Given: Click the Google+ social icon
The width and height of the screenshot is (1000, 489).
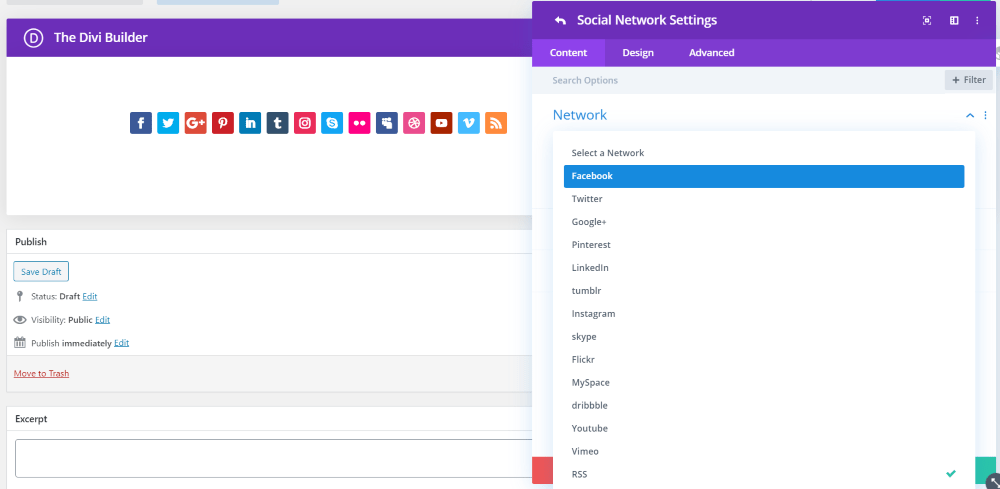Looking at the screenshot, I should (x=196, y=123).
